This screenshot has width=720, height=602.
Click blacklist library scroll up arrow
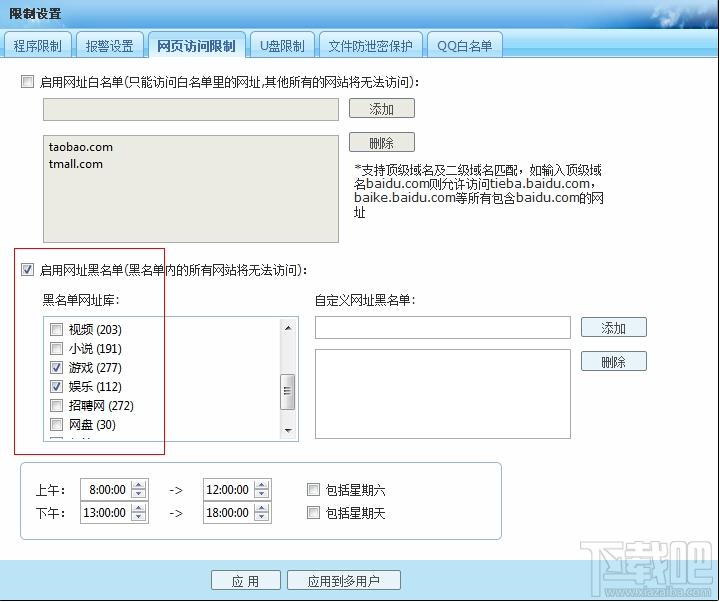(288, 328)
